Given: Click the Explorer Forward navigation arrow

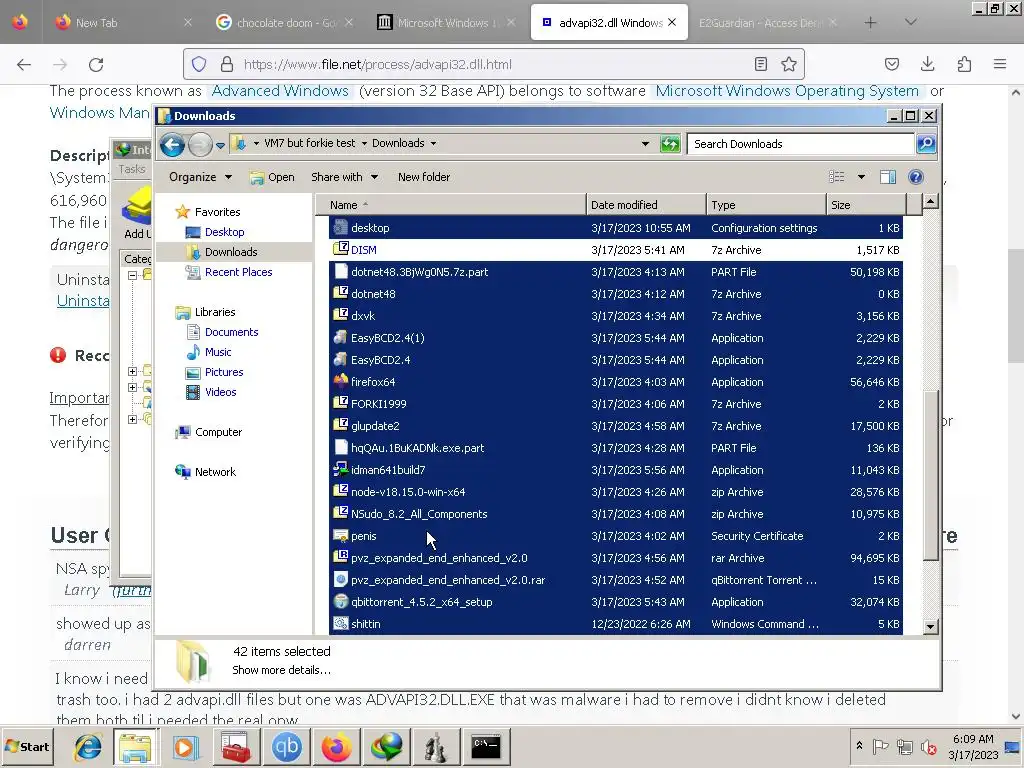Looking at the screenshot, I should tap(200, 144).
